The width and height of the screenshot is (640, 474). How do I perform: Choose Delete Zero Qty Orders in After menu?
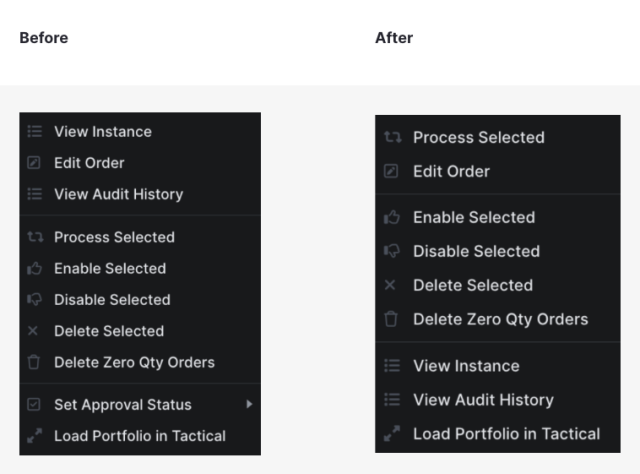click(500, 319)
